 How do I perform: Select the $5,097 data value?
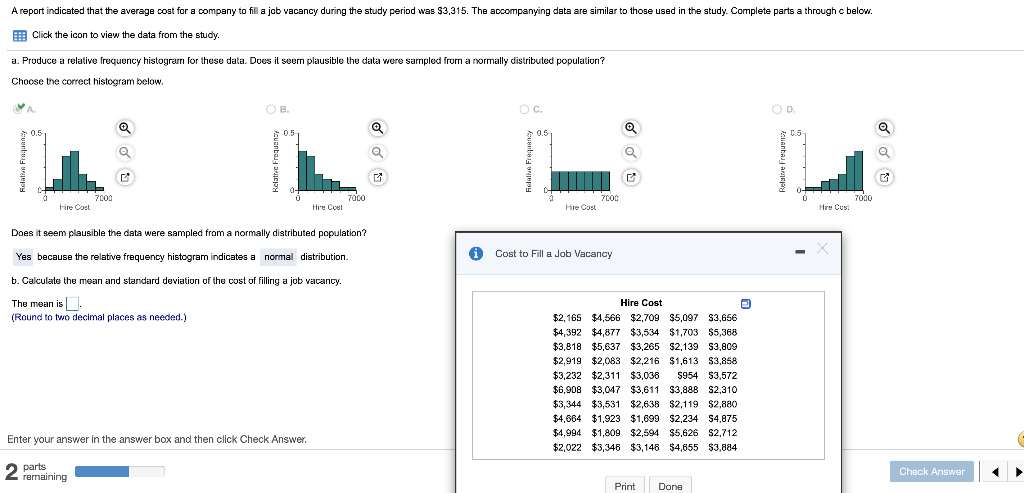pyautogui.click(x=684, y=318)
